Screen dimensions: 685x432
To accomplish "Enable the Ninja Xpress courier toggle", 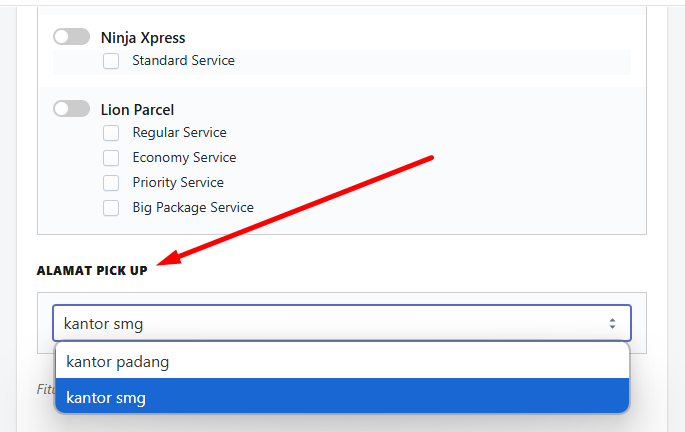I will tap(72, 37).
